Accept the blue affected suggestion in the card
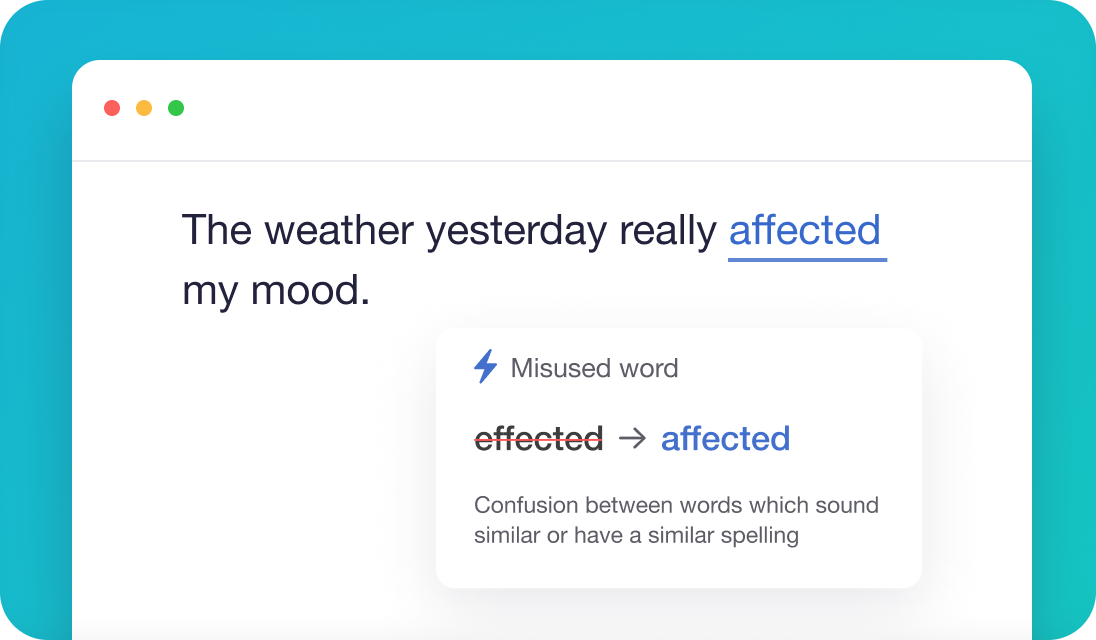 [x=725, y=438]
